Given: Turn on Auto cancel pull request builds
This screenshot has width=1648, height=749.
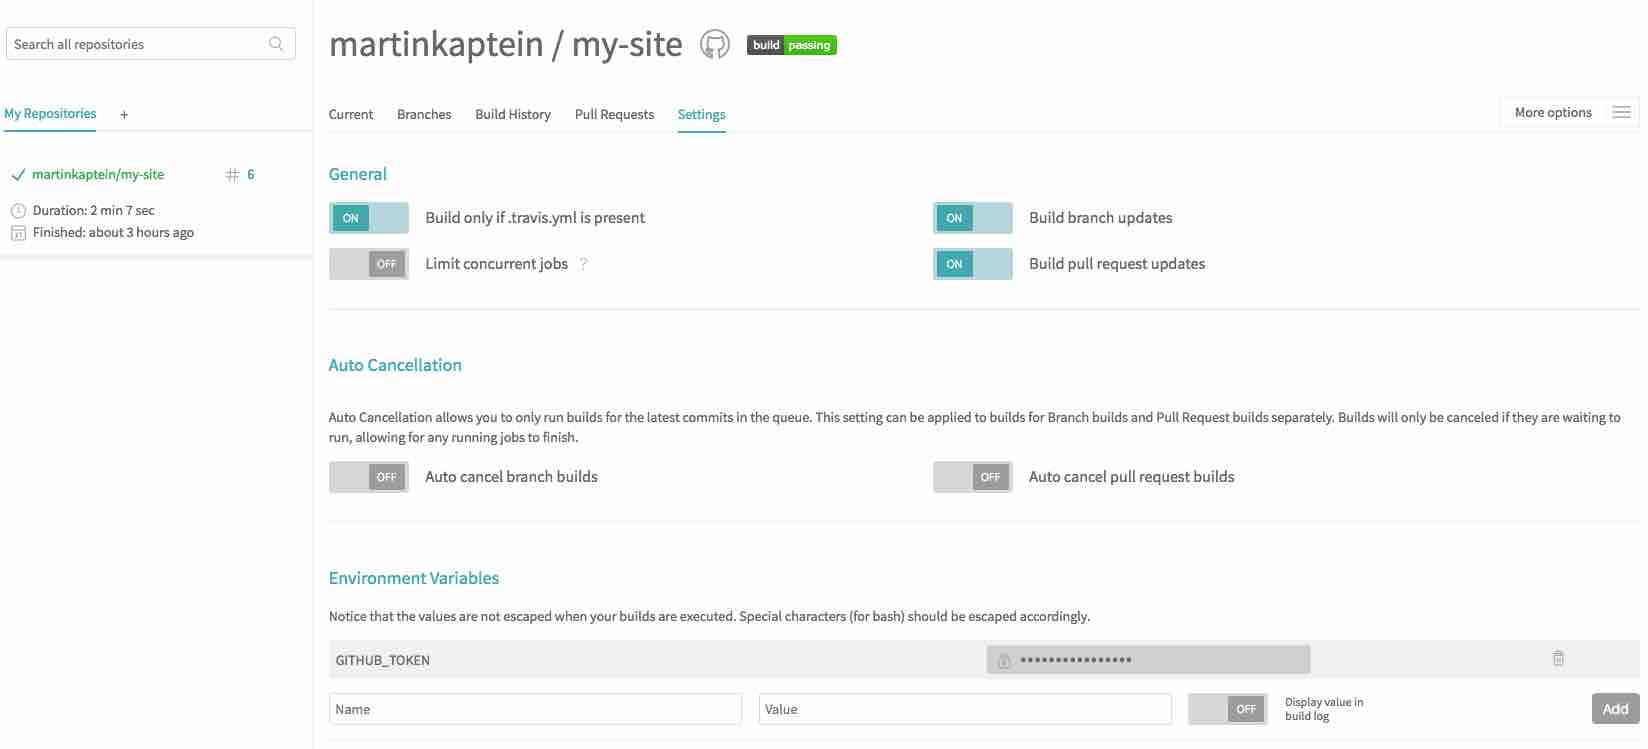Looking at the screenshot, I should click(972, 477).
